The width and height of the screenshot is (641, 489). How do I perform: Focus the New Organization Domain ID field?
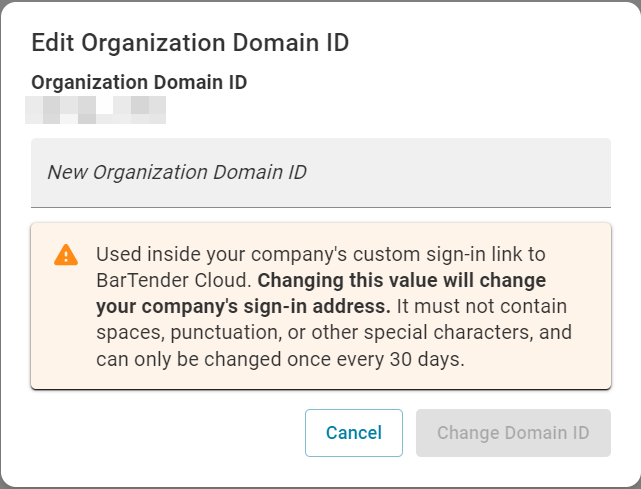point(321,173)
